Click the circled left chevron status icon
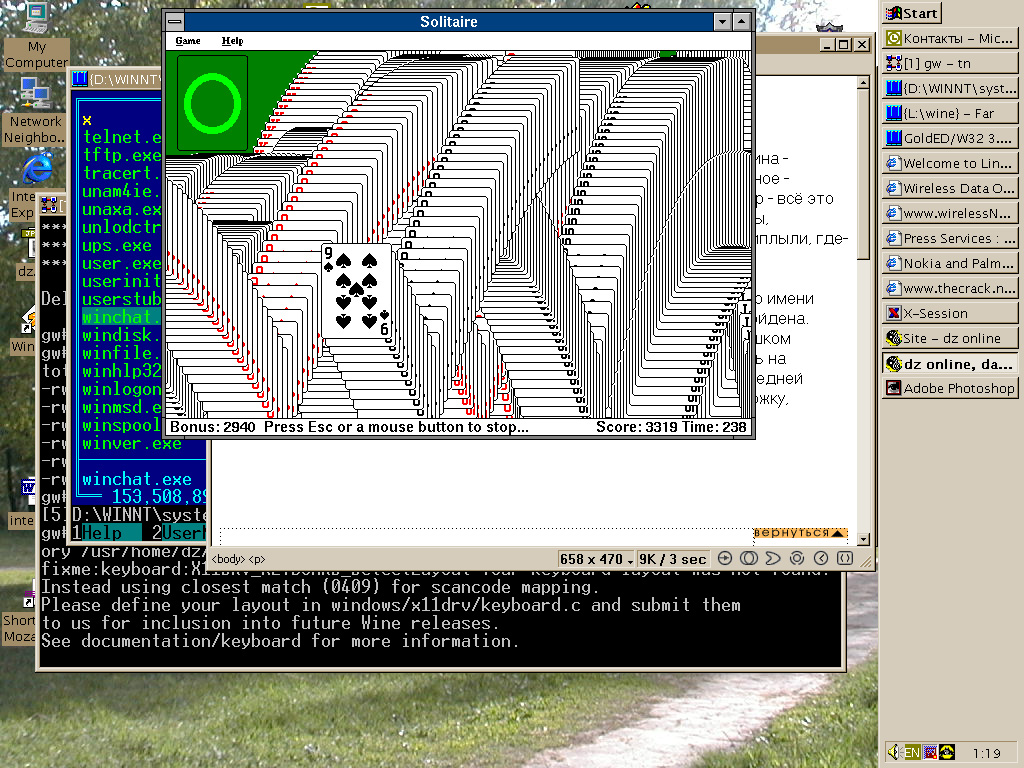 [x=821, y=558]
